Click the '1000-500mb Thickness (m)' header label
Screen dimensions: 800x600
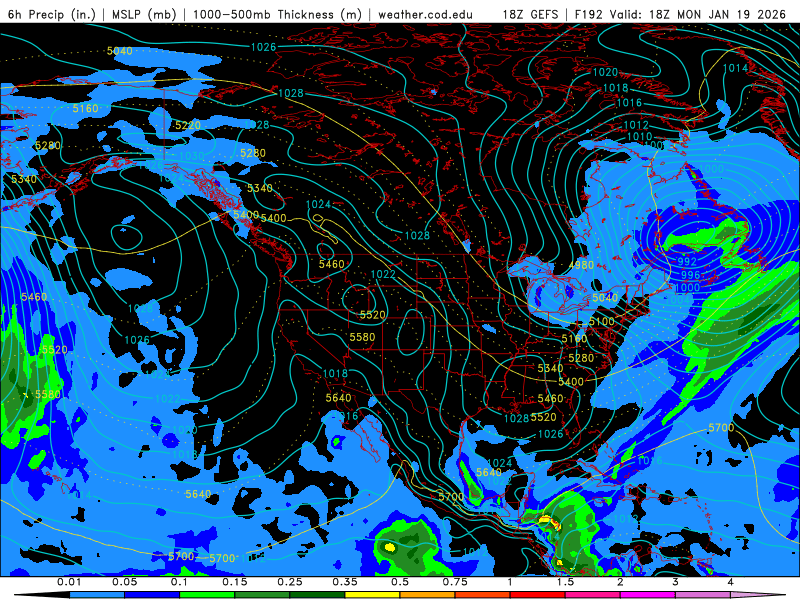(277, 14)
